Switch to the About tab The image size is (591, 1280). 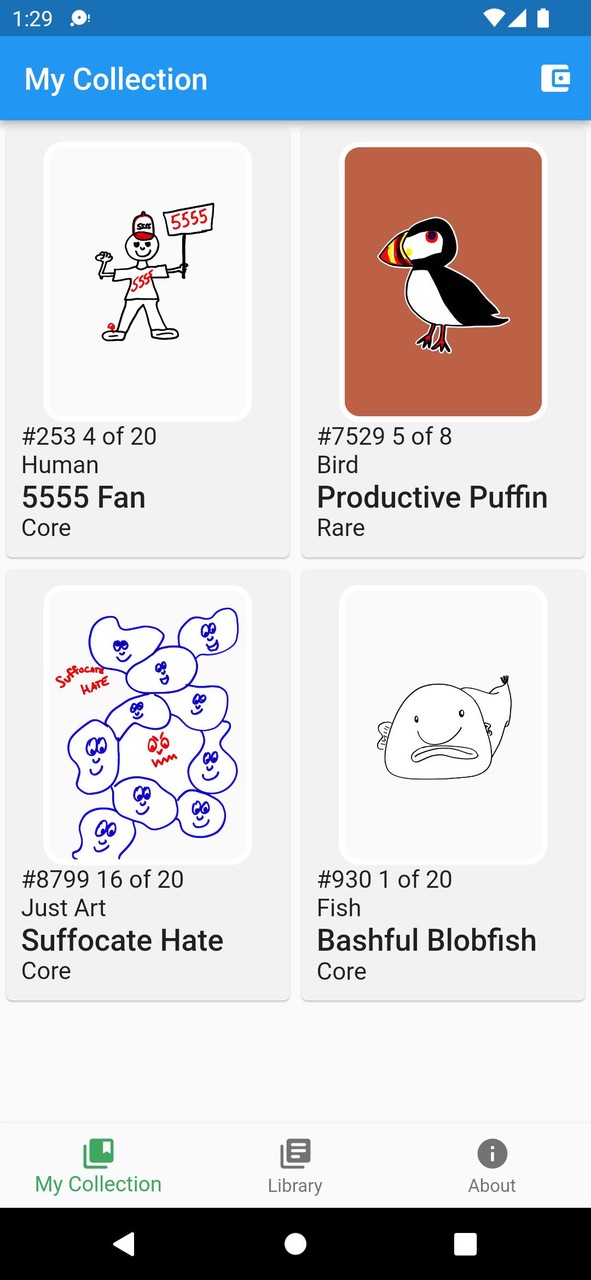point(492,1165)
